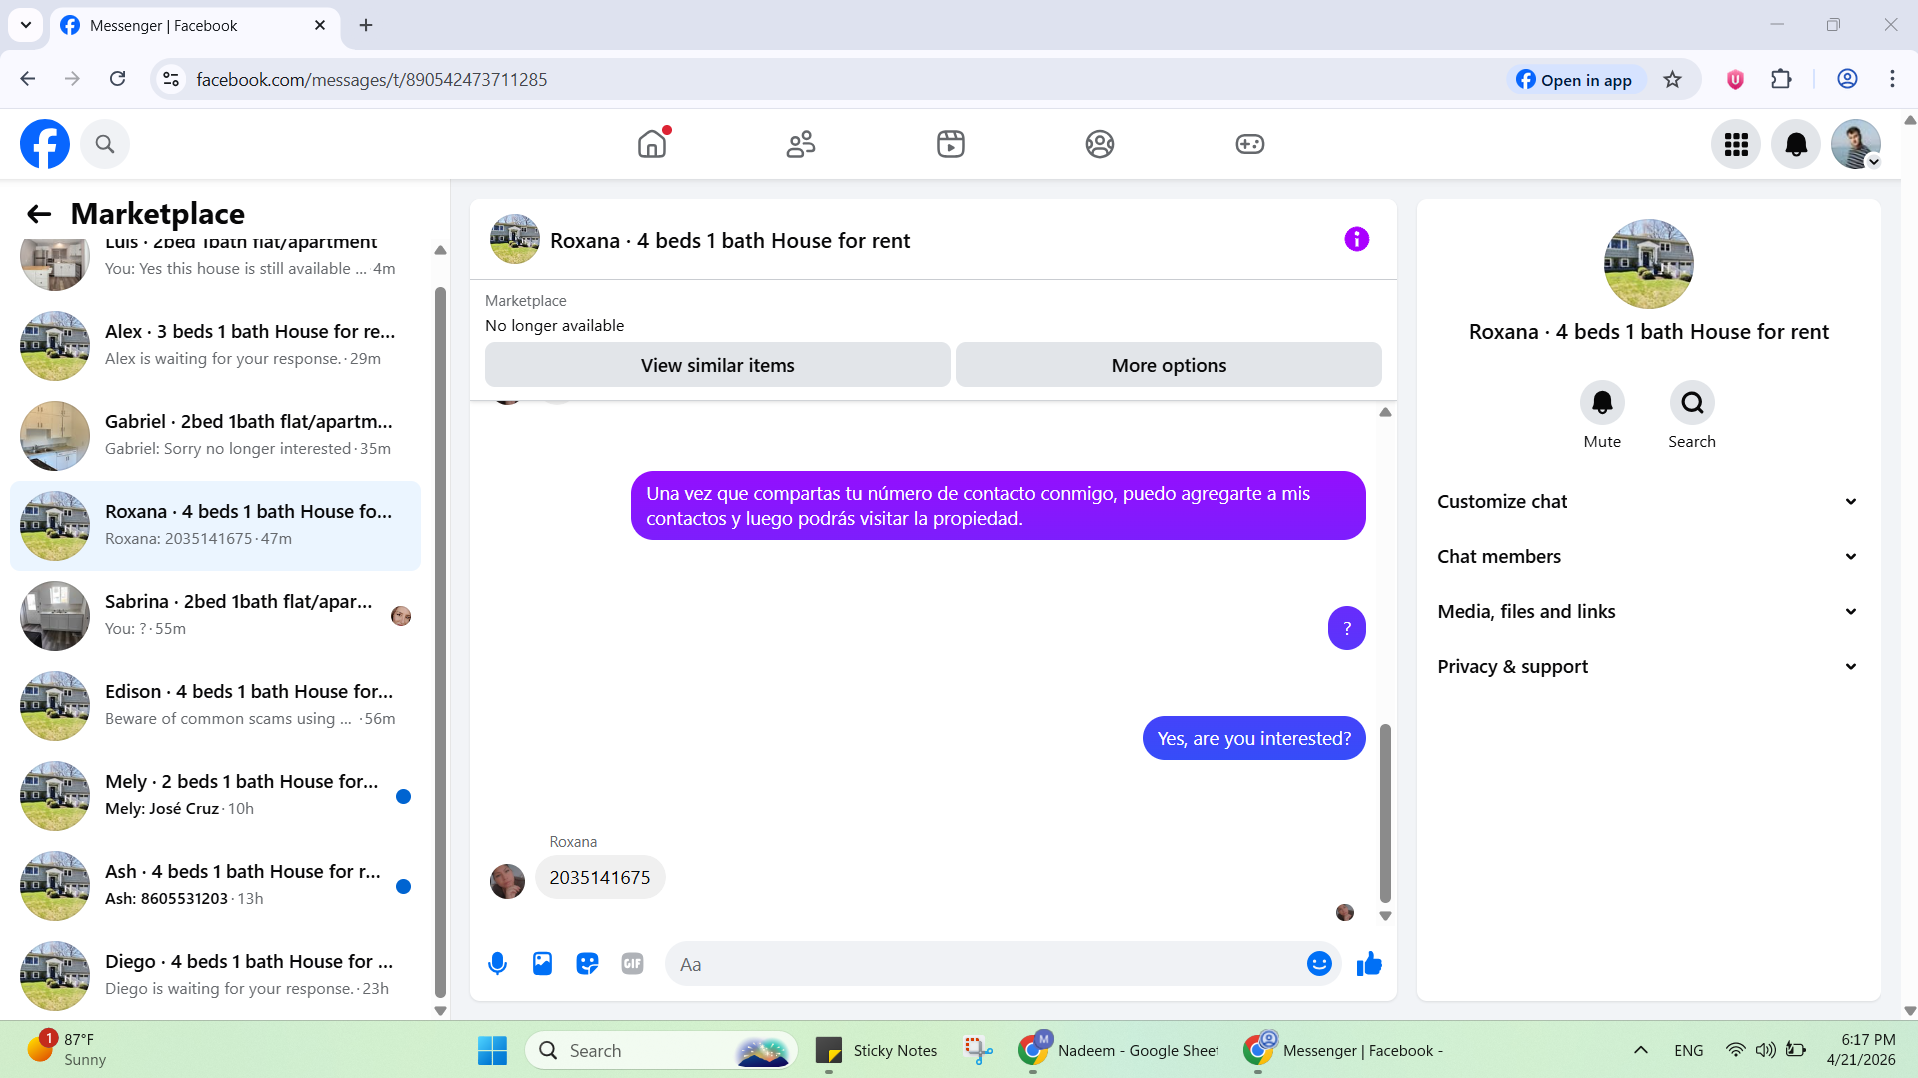Open the Facebook menu grid icon
Image resolution: width=1918 pixels, height=1078 pixels.
[1736, 144]
